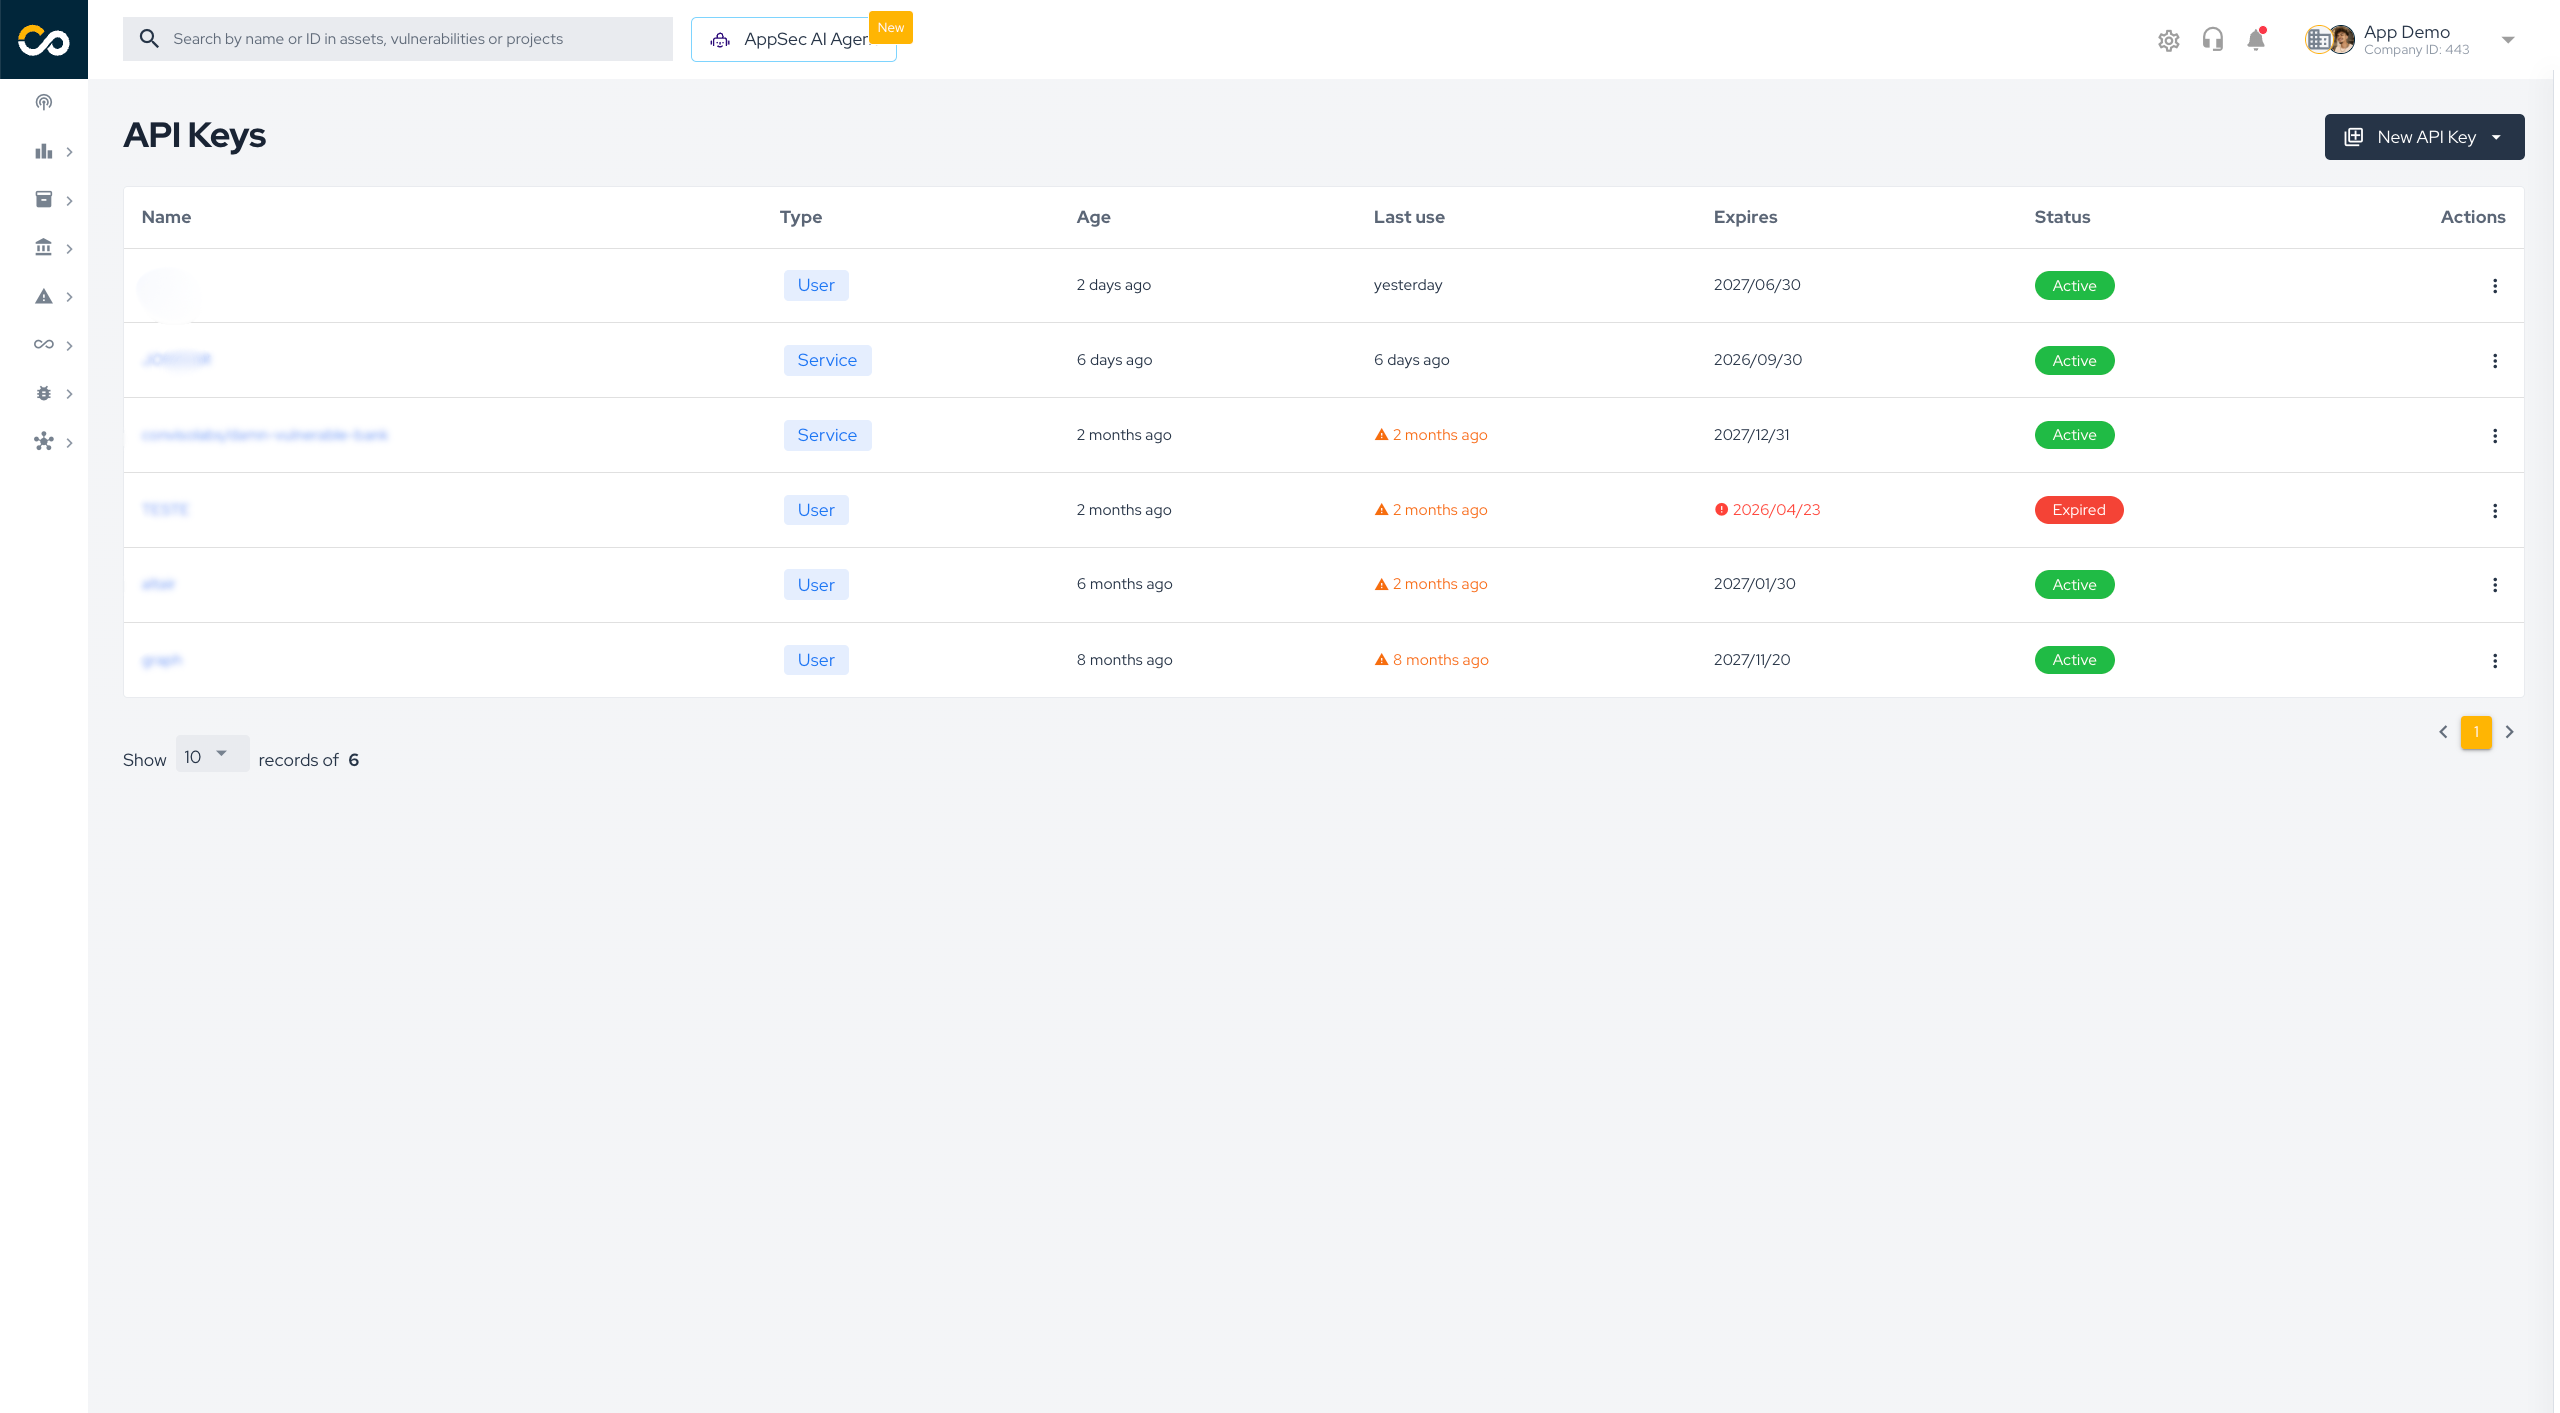Click the headset support icon
Image resolution: width=2560 pixels, height=1413 pixels.
2213,40
